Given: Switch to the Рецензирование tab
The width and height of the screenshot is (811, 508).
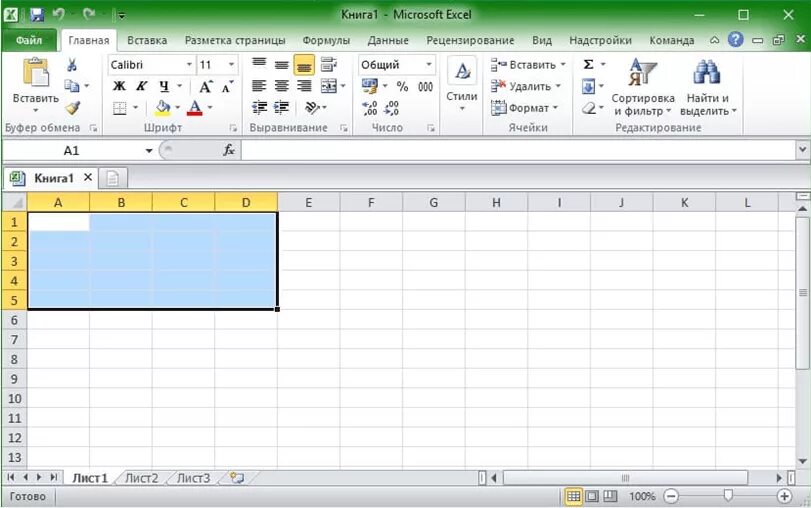Looking at the screenshot, I should click(x=470, y=40).
